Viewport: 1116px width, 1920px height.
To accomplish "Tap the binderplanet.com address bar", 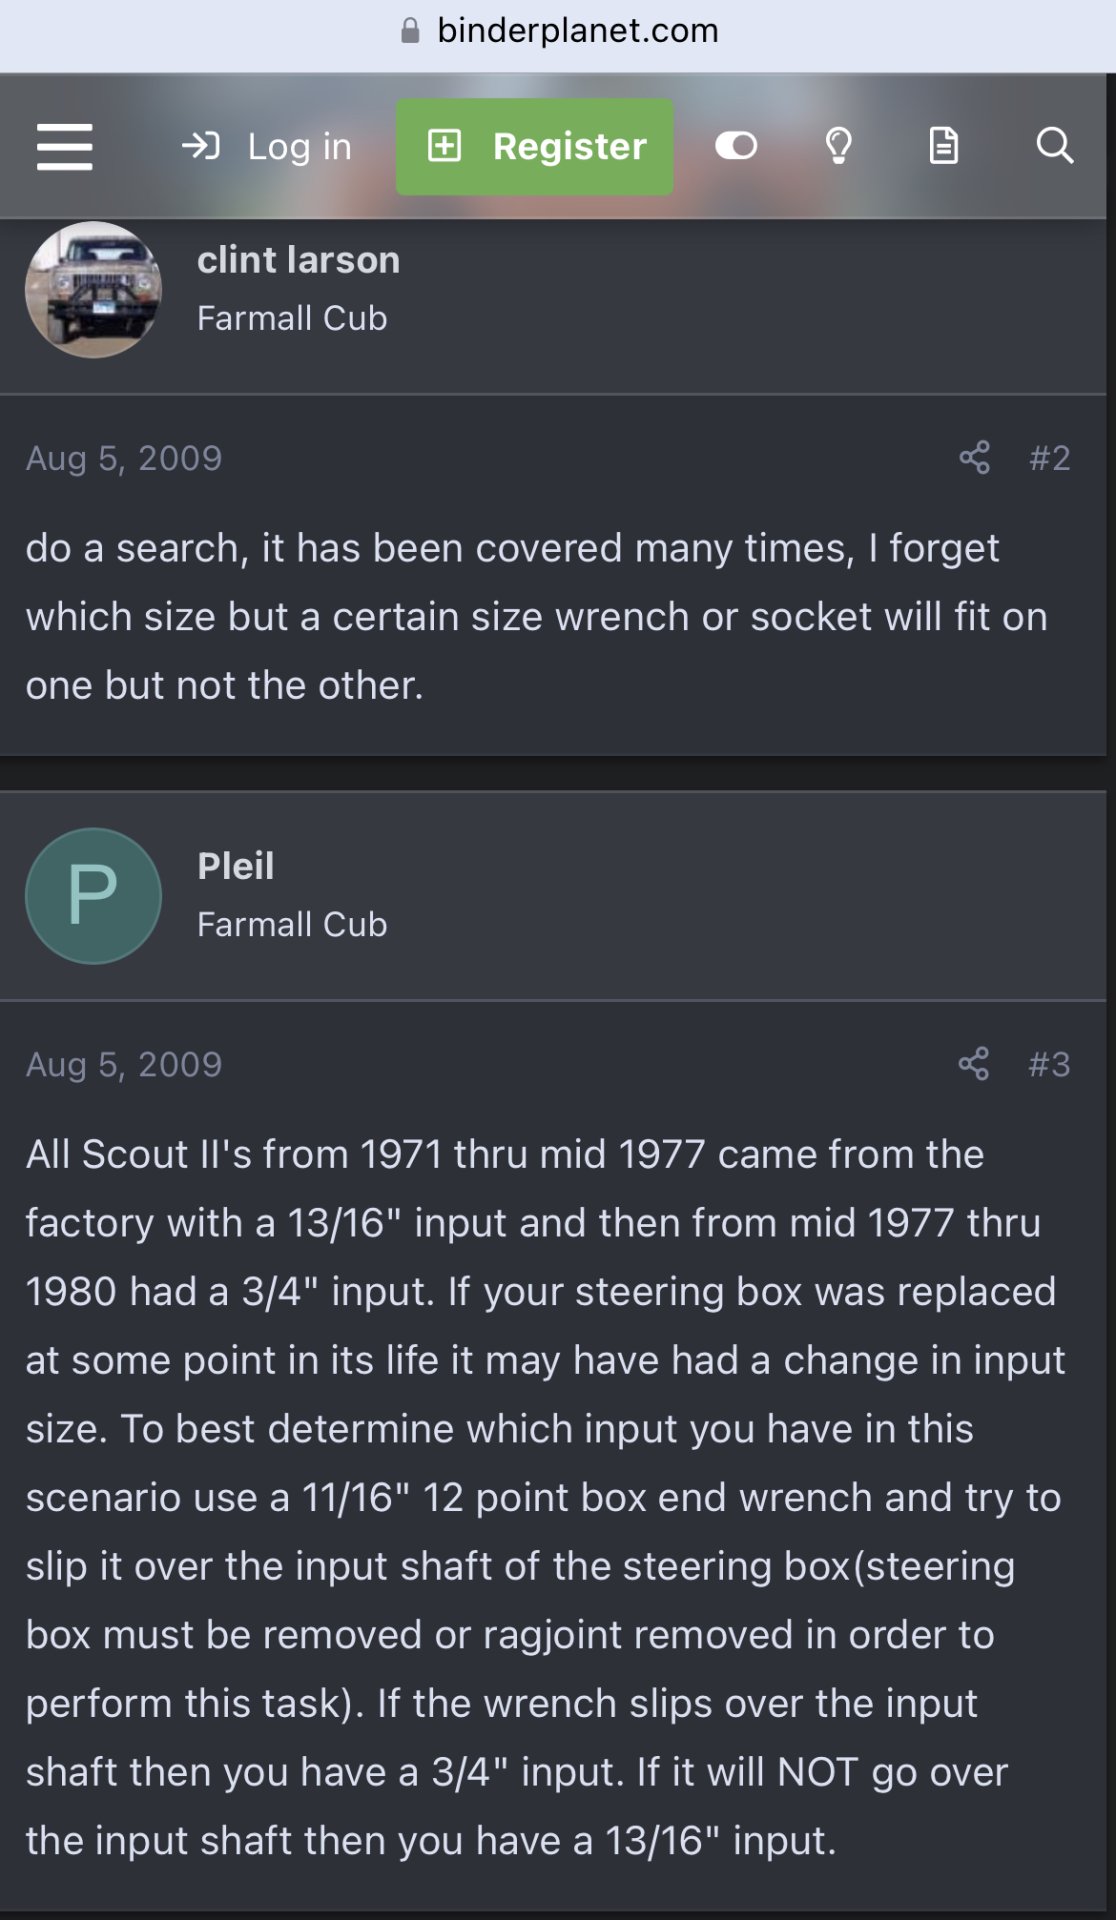I will [558, 31].
